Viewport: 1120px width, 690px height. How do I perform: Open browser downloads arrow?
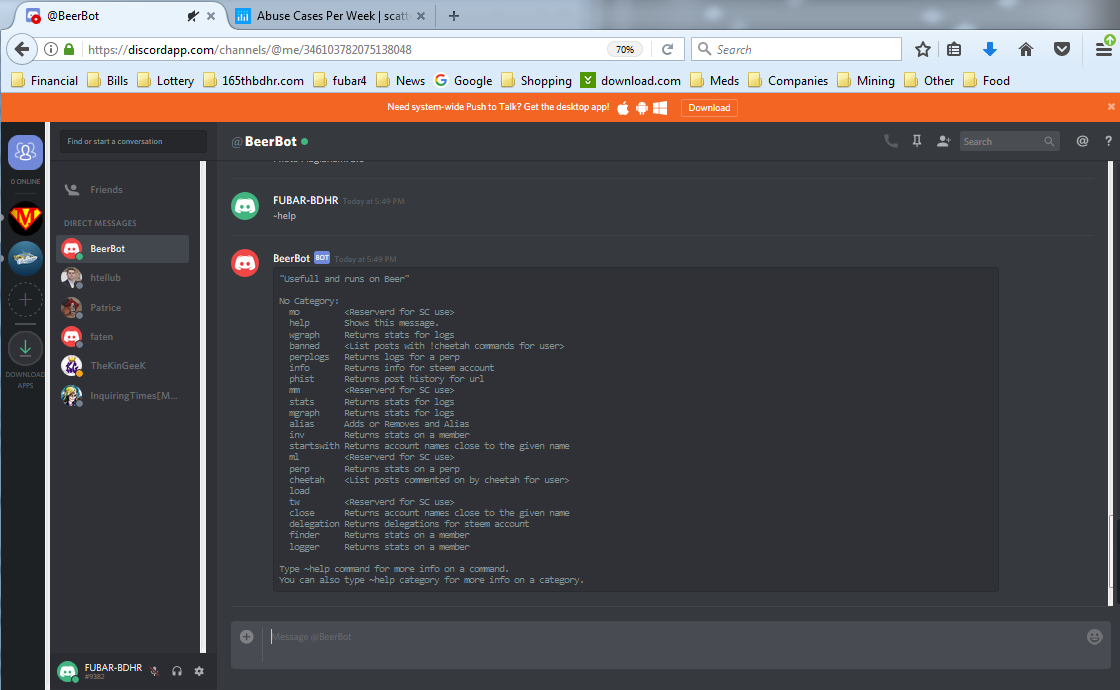click(989, 49)
